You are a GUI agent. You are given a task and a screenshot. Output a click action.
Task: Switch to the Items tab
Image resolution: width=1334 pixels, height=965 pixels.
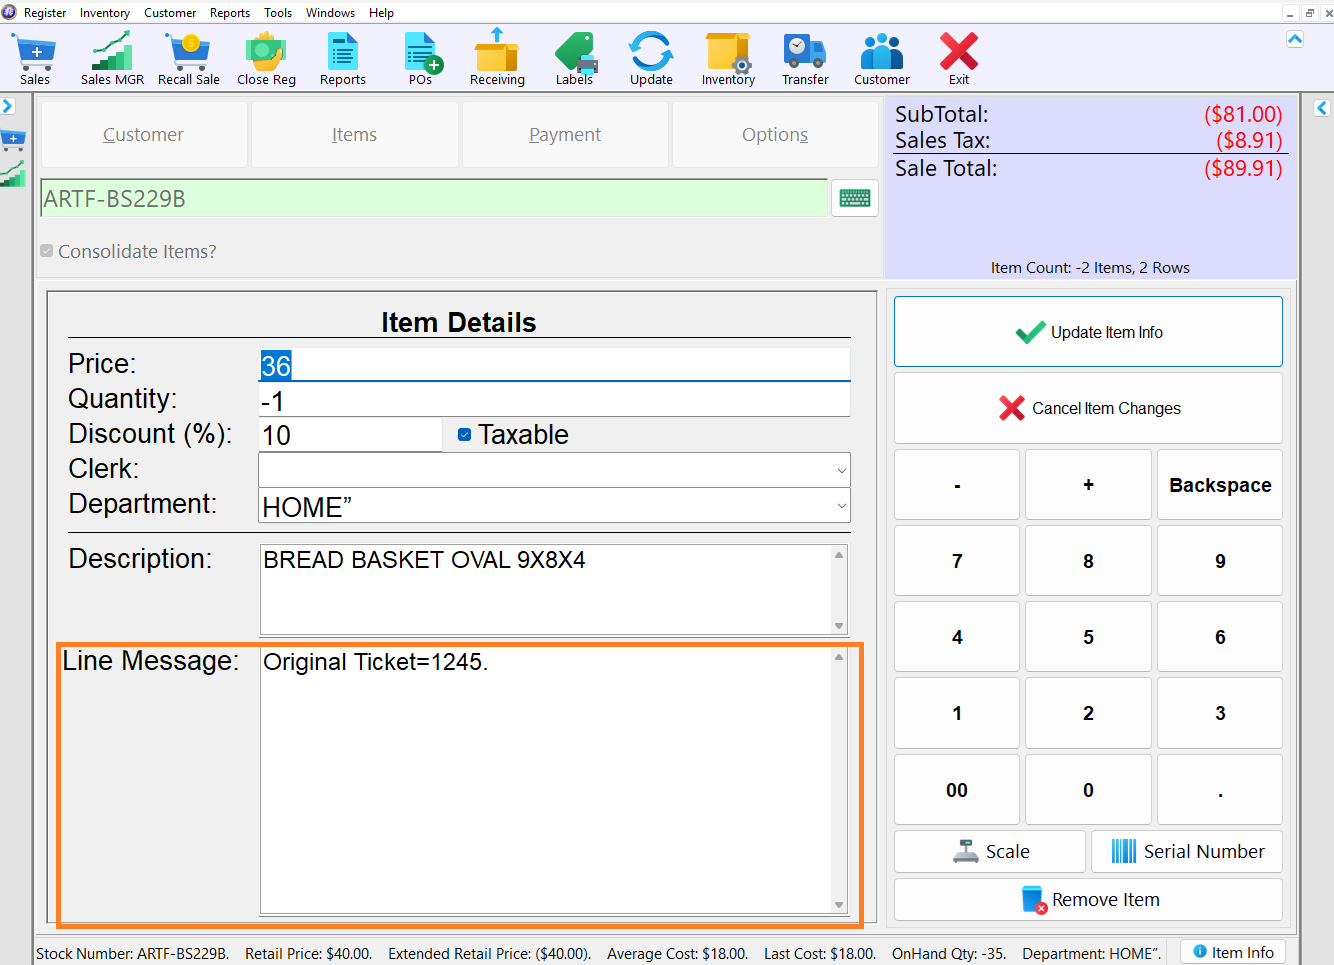(x=354, y=134)
